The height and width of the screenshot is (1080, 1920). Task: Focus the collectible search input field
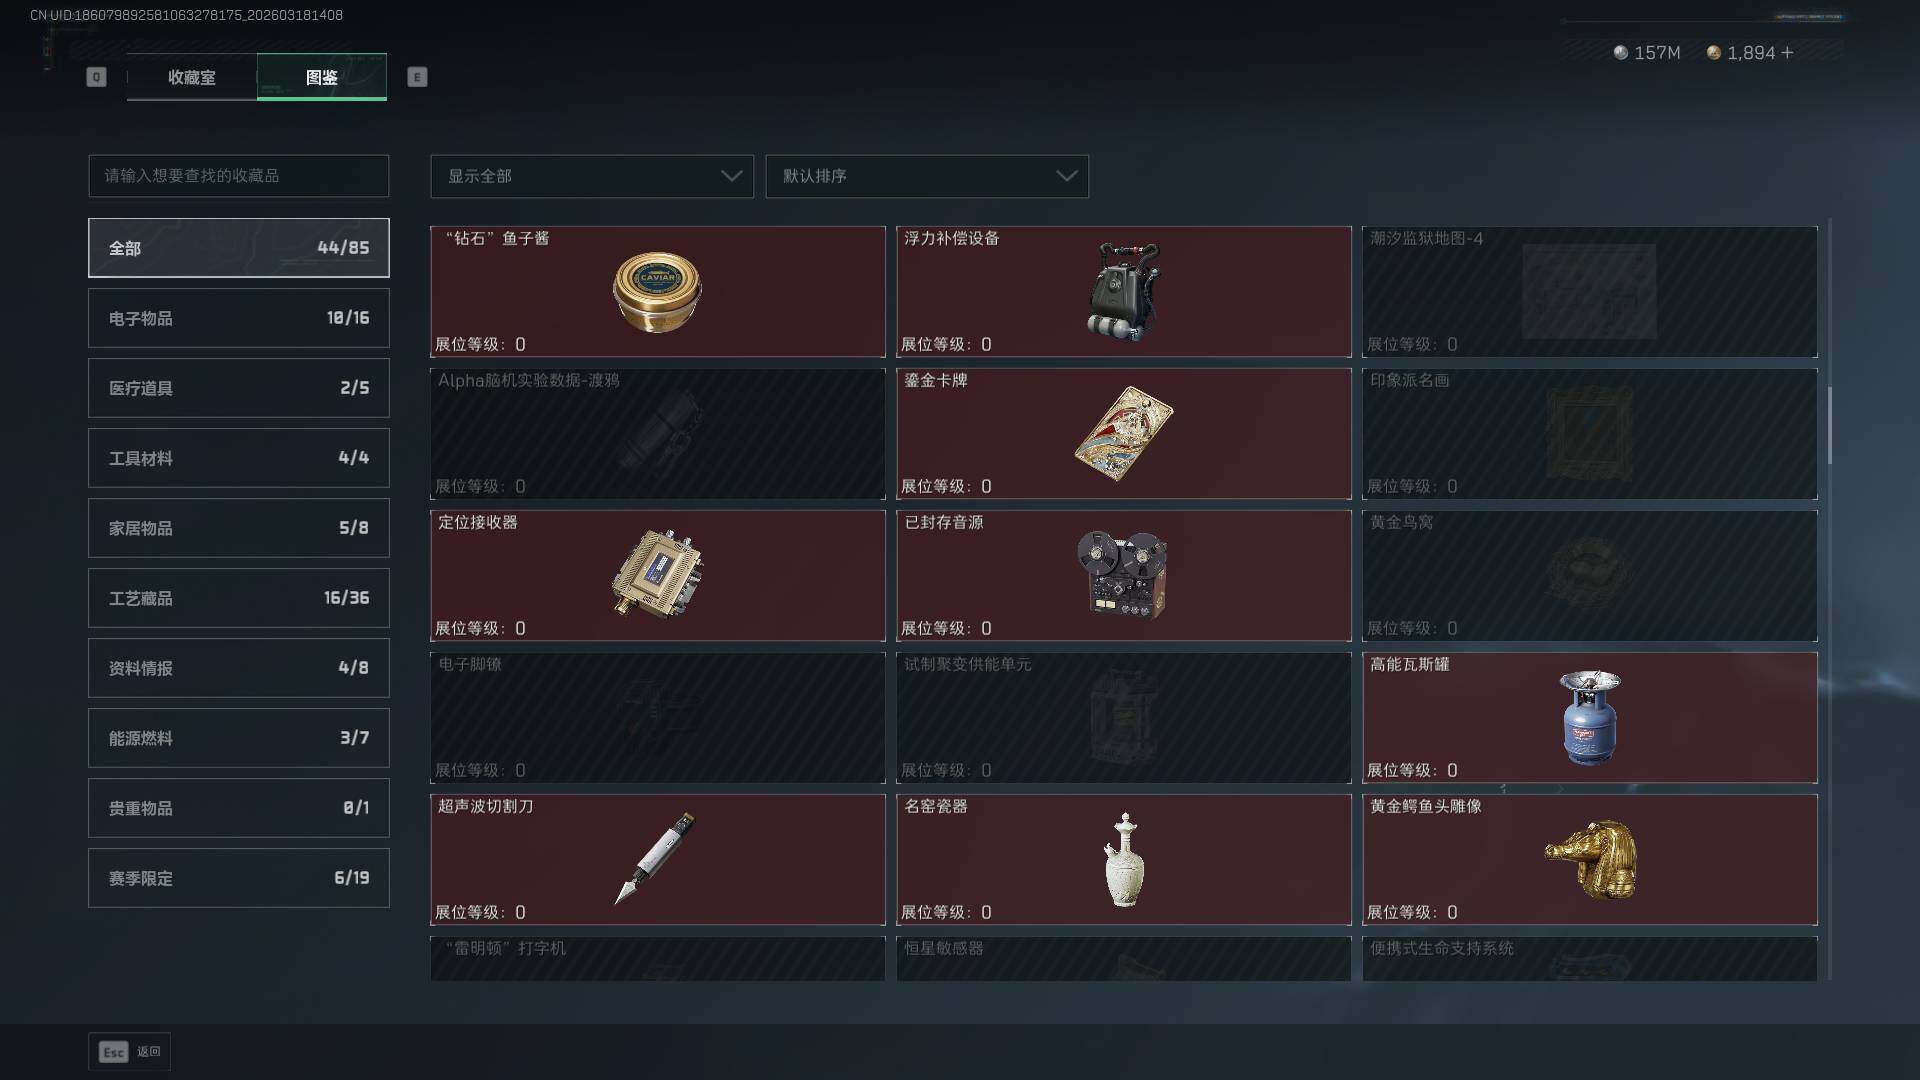pos(239,176)
